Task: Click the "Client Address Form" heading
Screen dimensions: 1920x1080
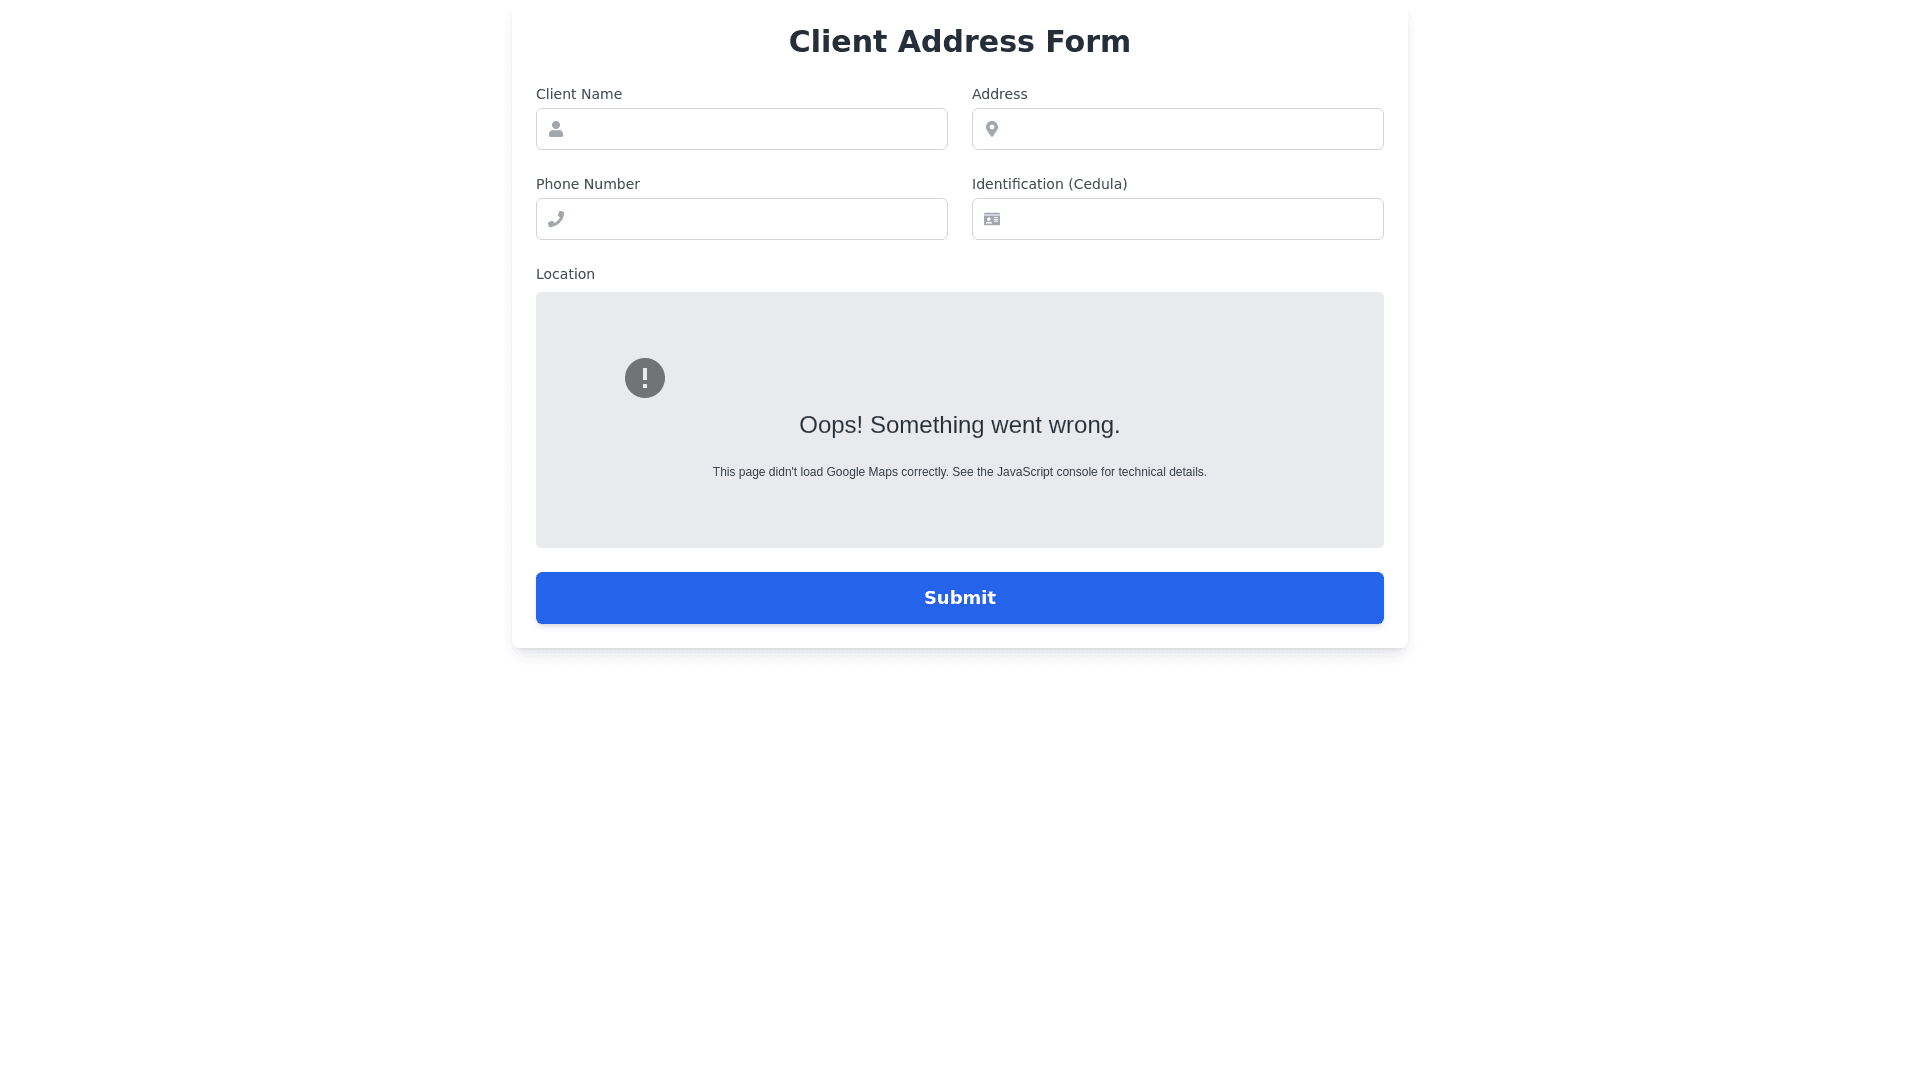Action: pos(959,42)
